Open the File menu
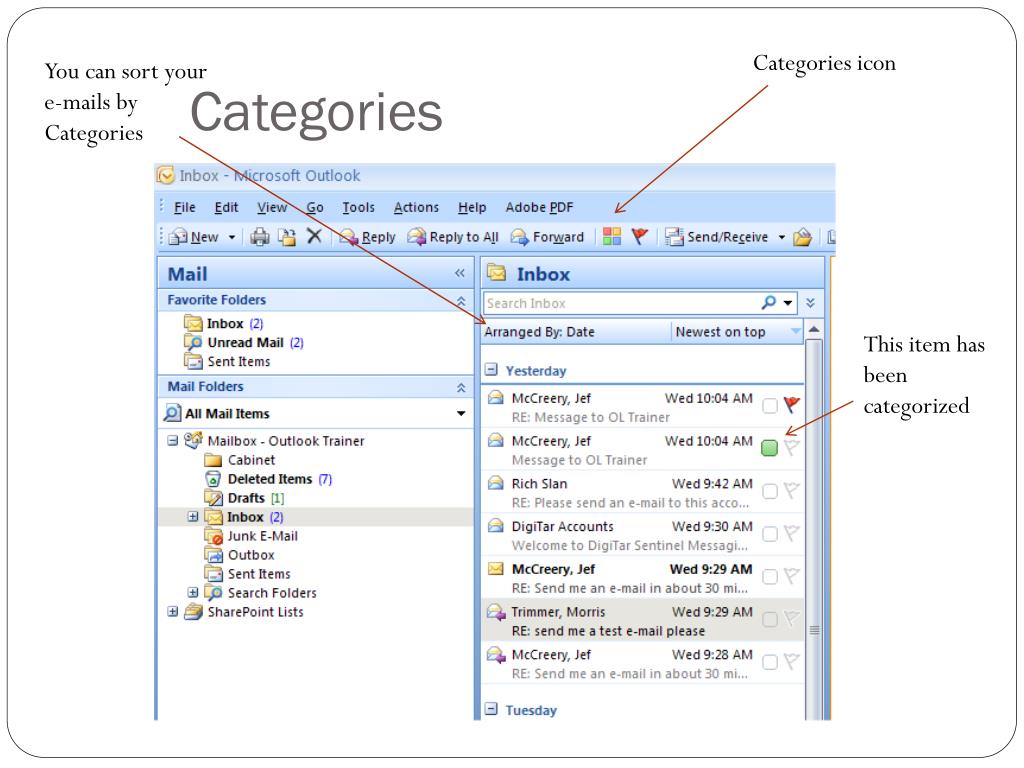Screen dimensions: 1024x768 coord(185,207)
